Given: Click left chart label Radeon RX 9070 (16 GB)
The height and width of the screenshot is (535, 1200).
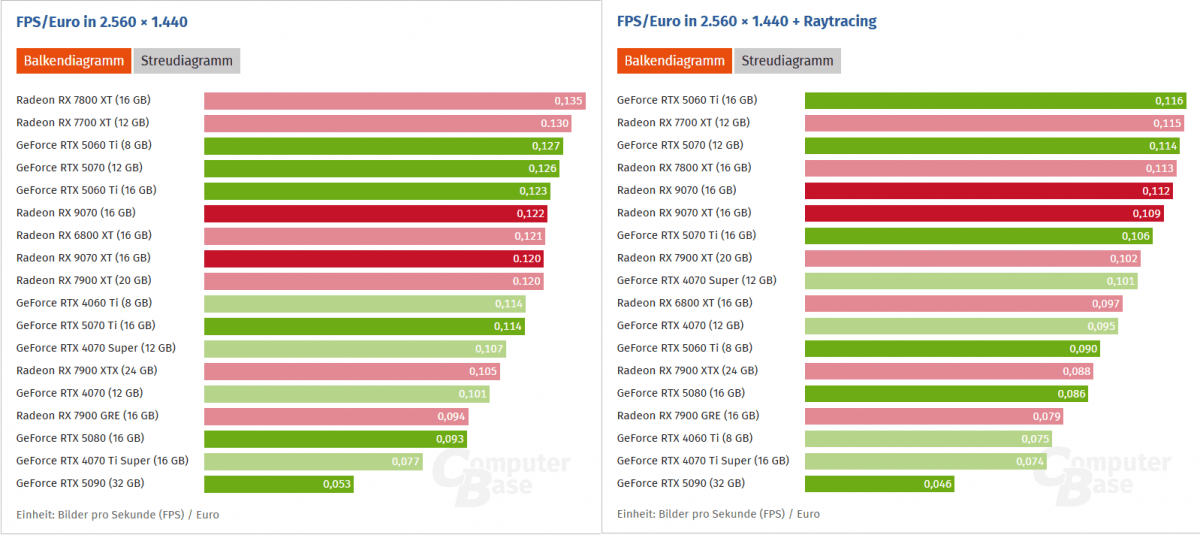Looking at the screenshot, I should pyautogui.click(x=76, y=213).
